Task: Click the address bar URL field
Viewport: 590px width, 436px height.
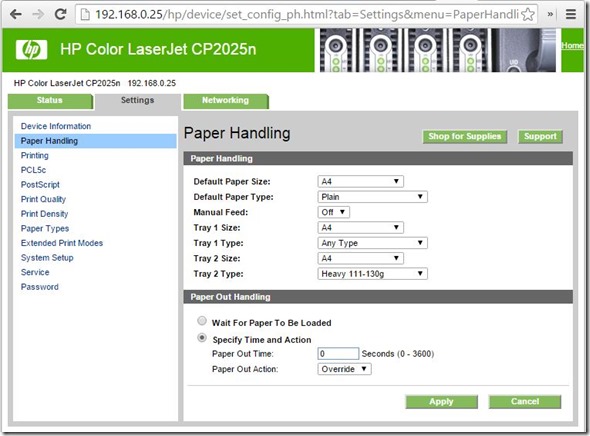Action: 306,15
